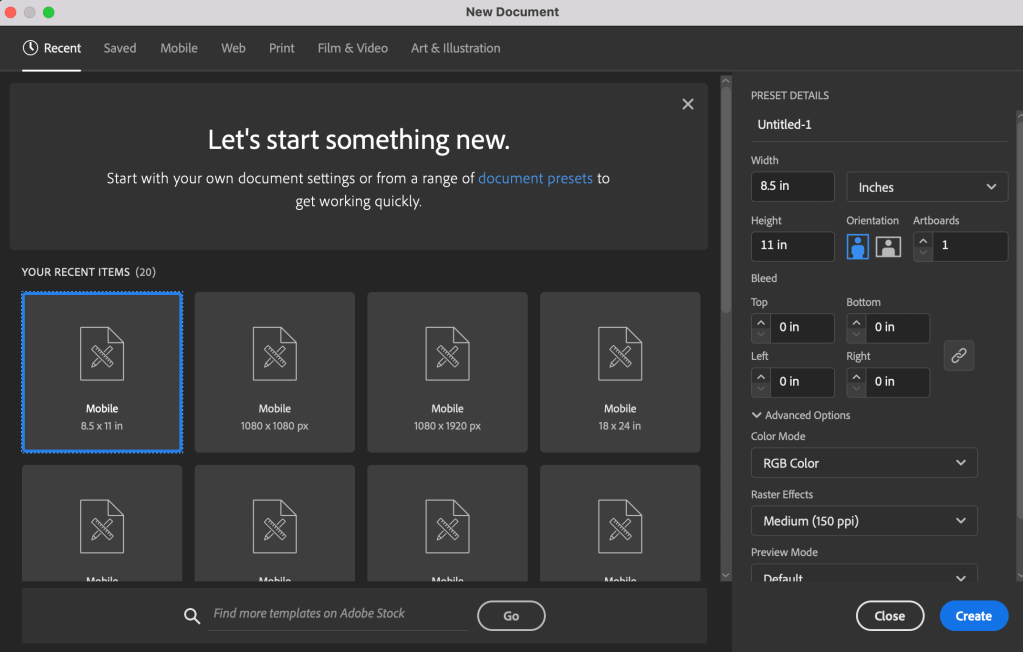Select portrait orientation icon
The image size is (1023, 652).
(x=857, y=247)
